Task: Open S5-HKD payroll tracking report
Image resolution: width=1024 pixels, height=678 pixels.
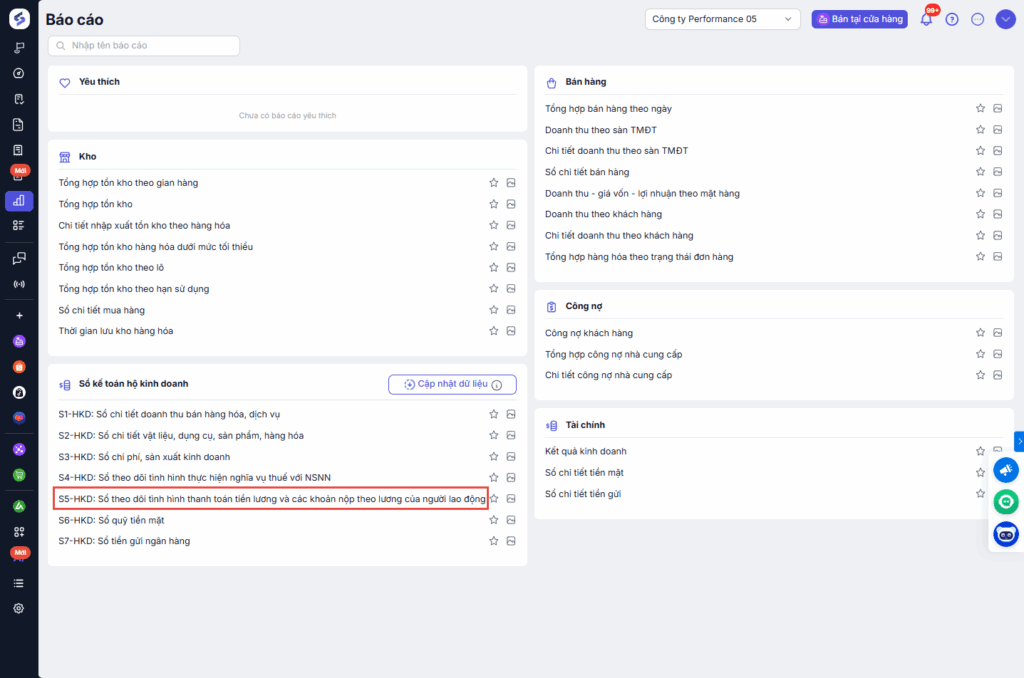Action: pos(271,498)
